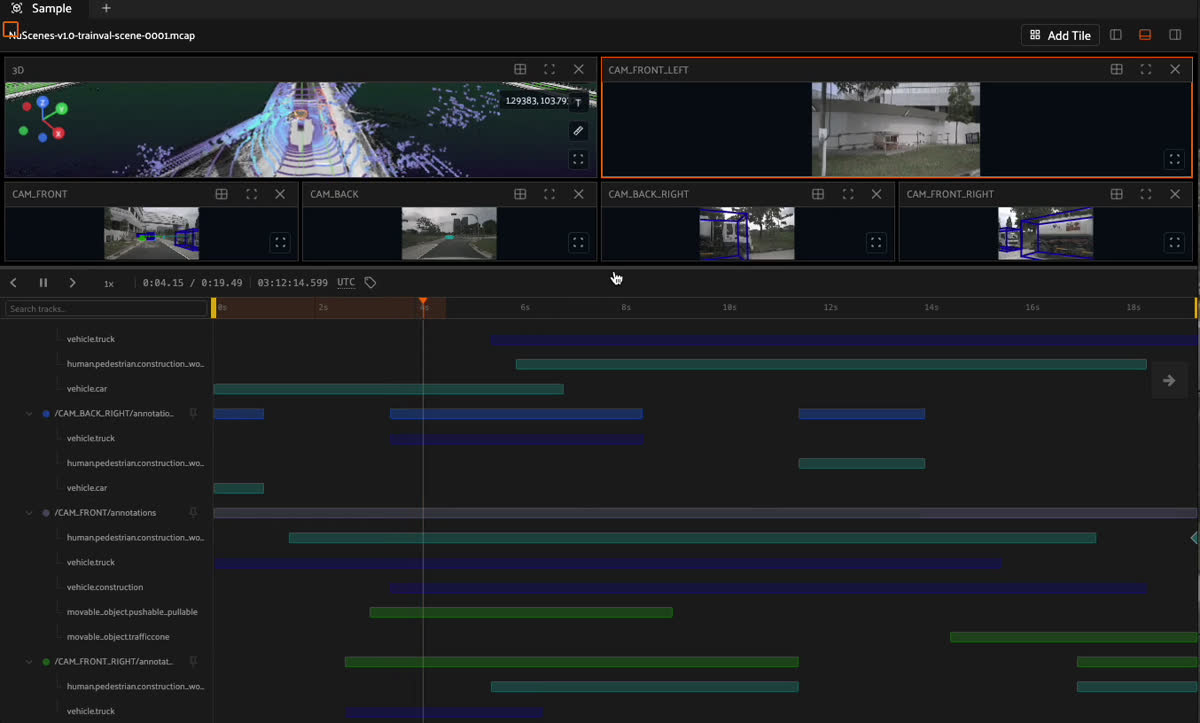Open split layout options for CAM_BACK panel
Viewport: 1200px width, 723px height.
coord(520,194)
